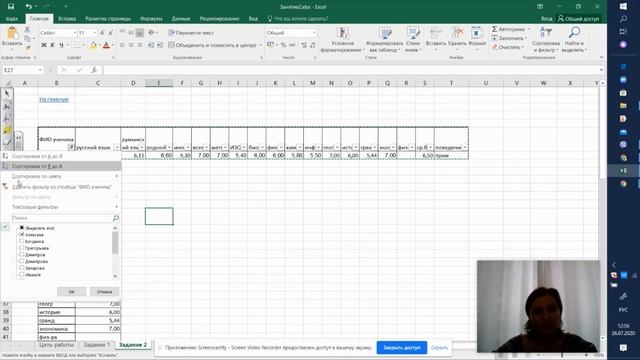Click the Fill (Заполнить) icon

tap(494, 38)
